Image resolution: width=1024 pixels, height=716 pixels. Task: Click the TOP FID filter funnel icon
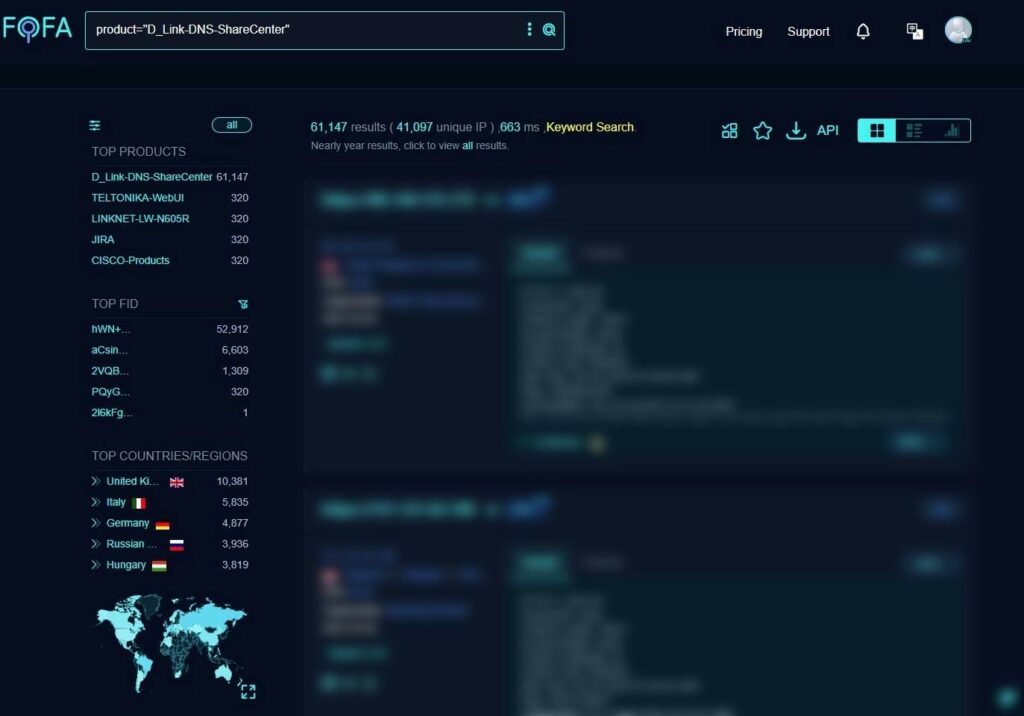tap(243, 304)
